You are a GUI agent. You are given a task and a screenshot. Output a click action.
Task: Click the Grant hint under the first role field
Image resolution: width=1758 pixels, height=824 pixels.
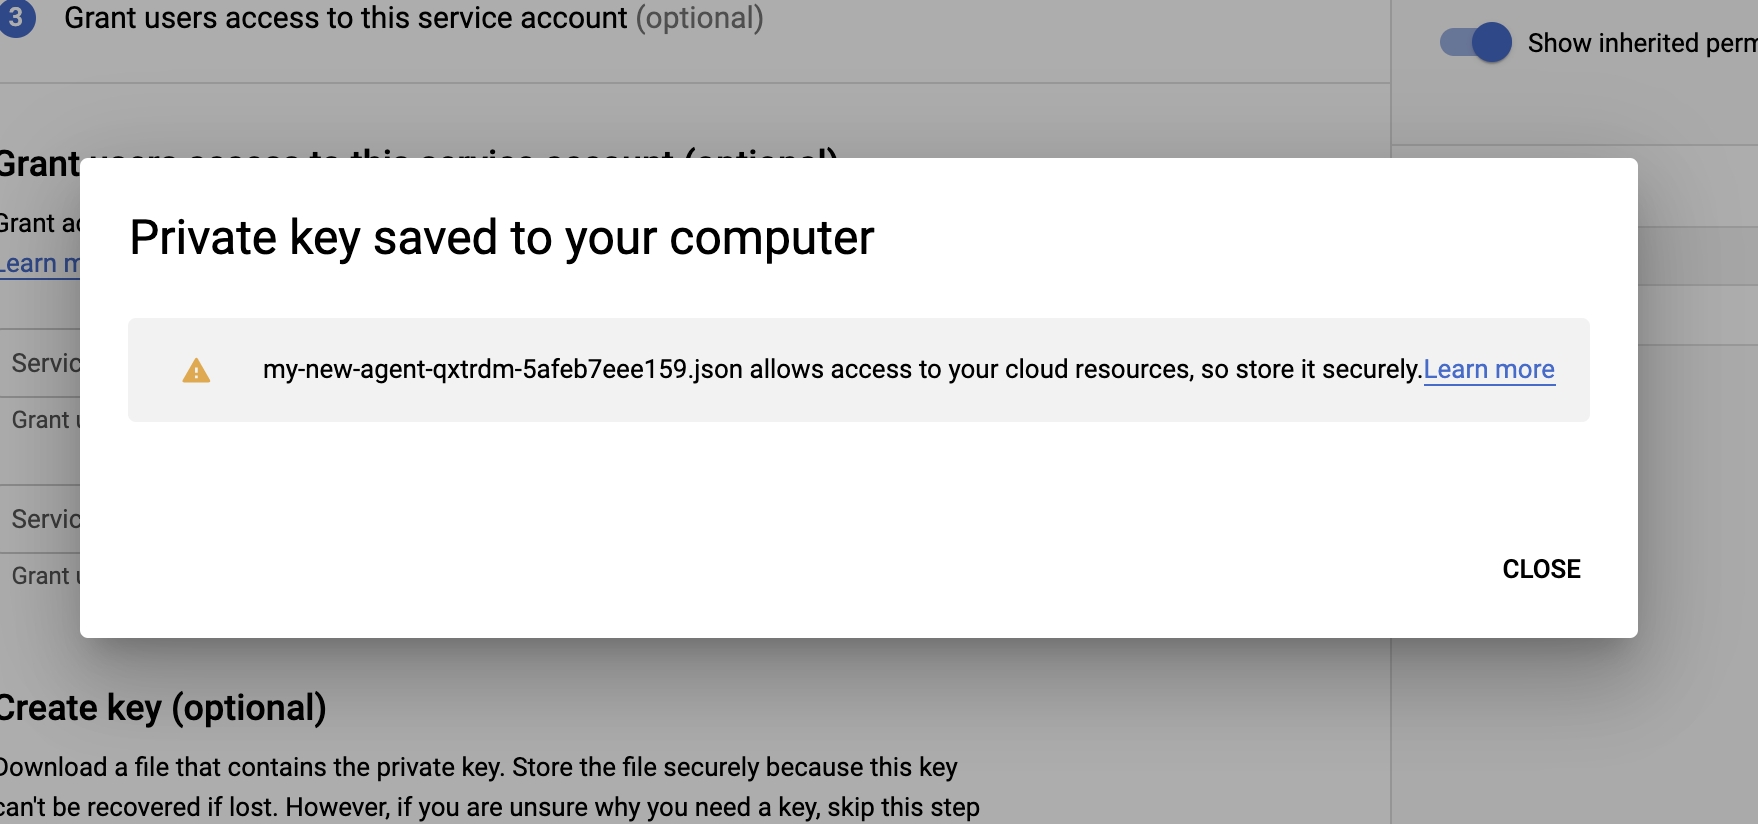44,420
